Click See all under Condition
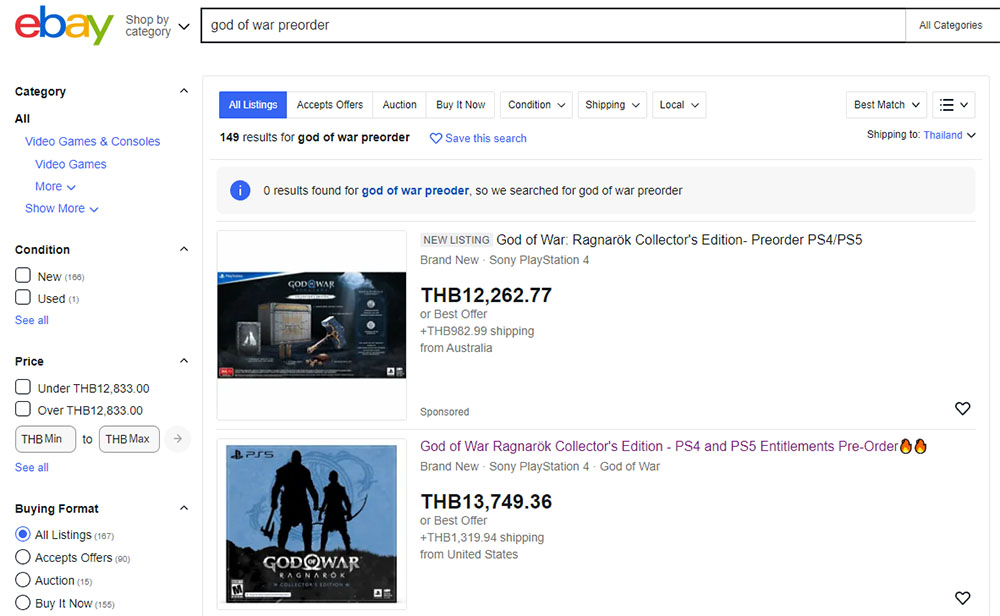The height and width of the screenshot is (616, 1000). [x=32, y=320]
